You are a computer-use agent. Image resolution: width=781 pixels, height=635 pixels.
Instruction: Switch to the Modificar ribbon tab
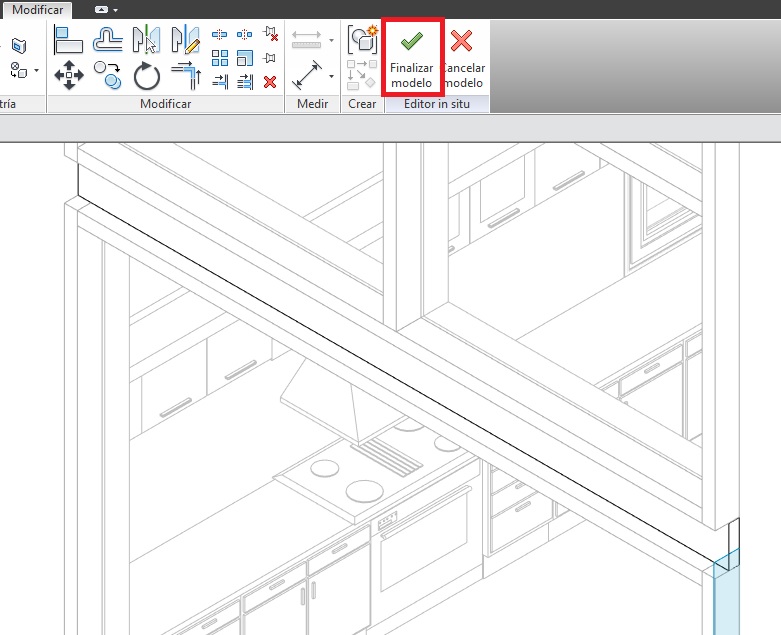[37, 9]
